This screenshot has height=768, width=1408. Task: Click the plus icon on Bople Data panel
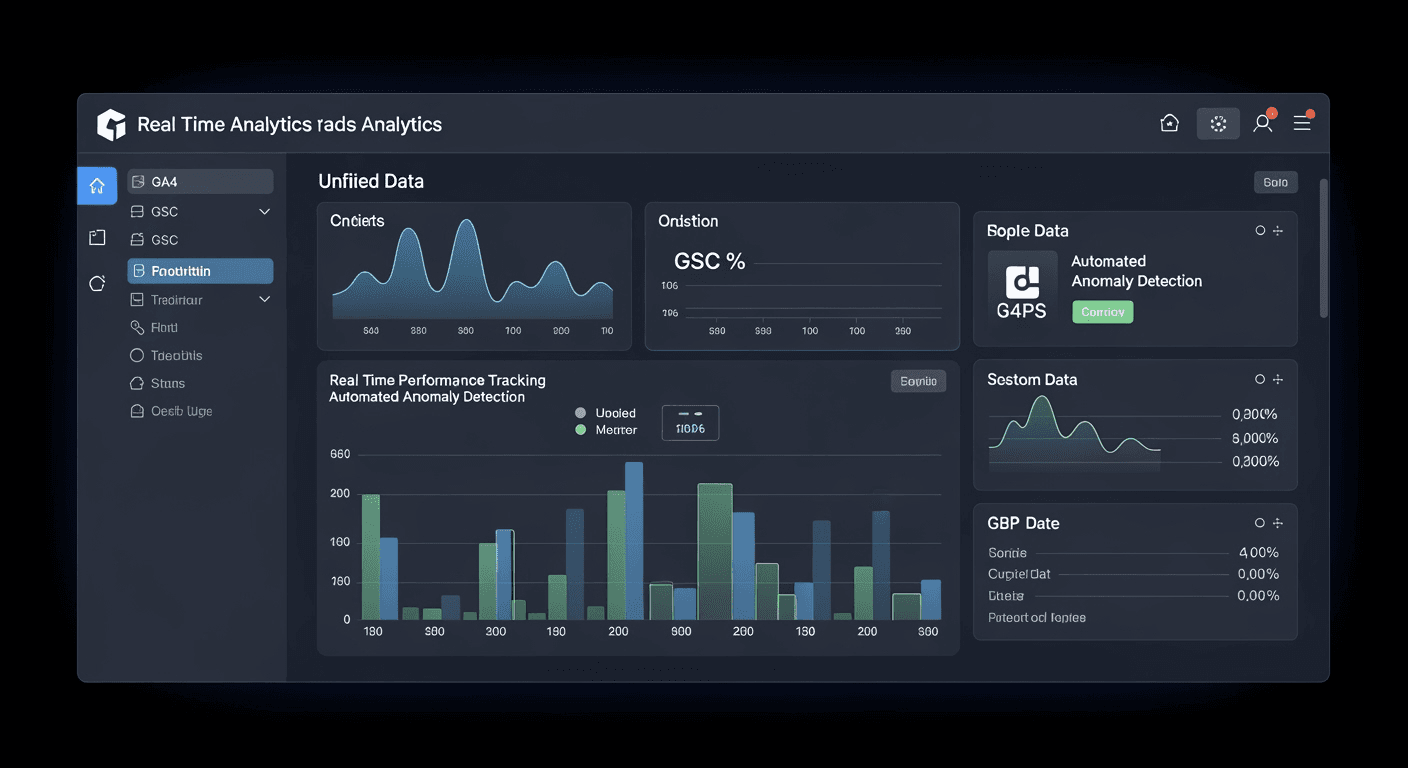(x=1277, y=231)
